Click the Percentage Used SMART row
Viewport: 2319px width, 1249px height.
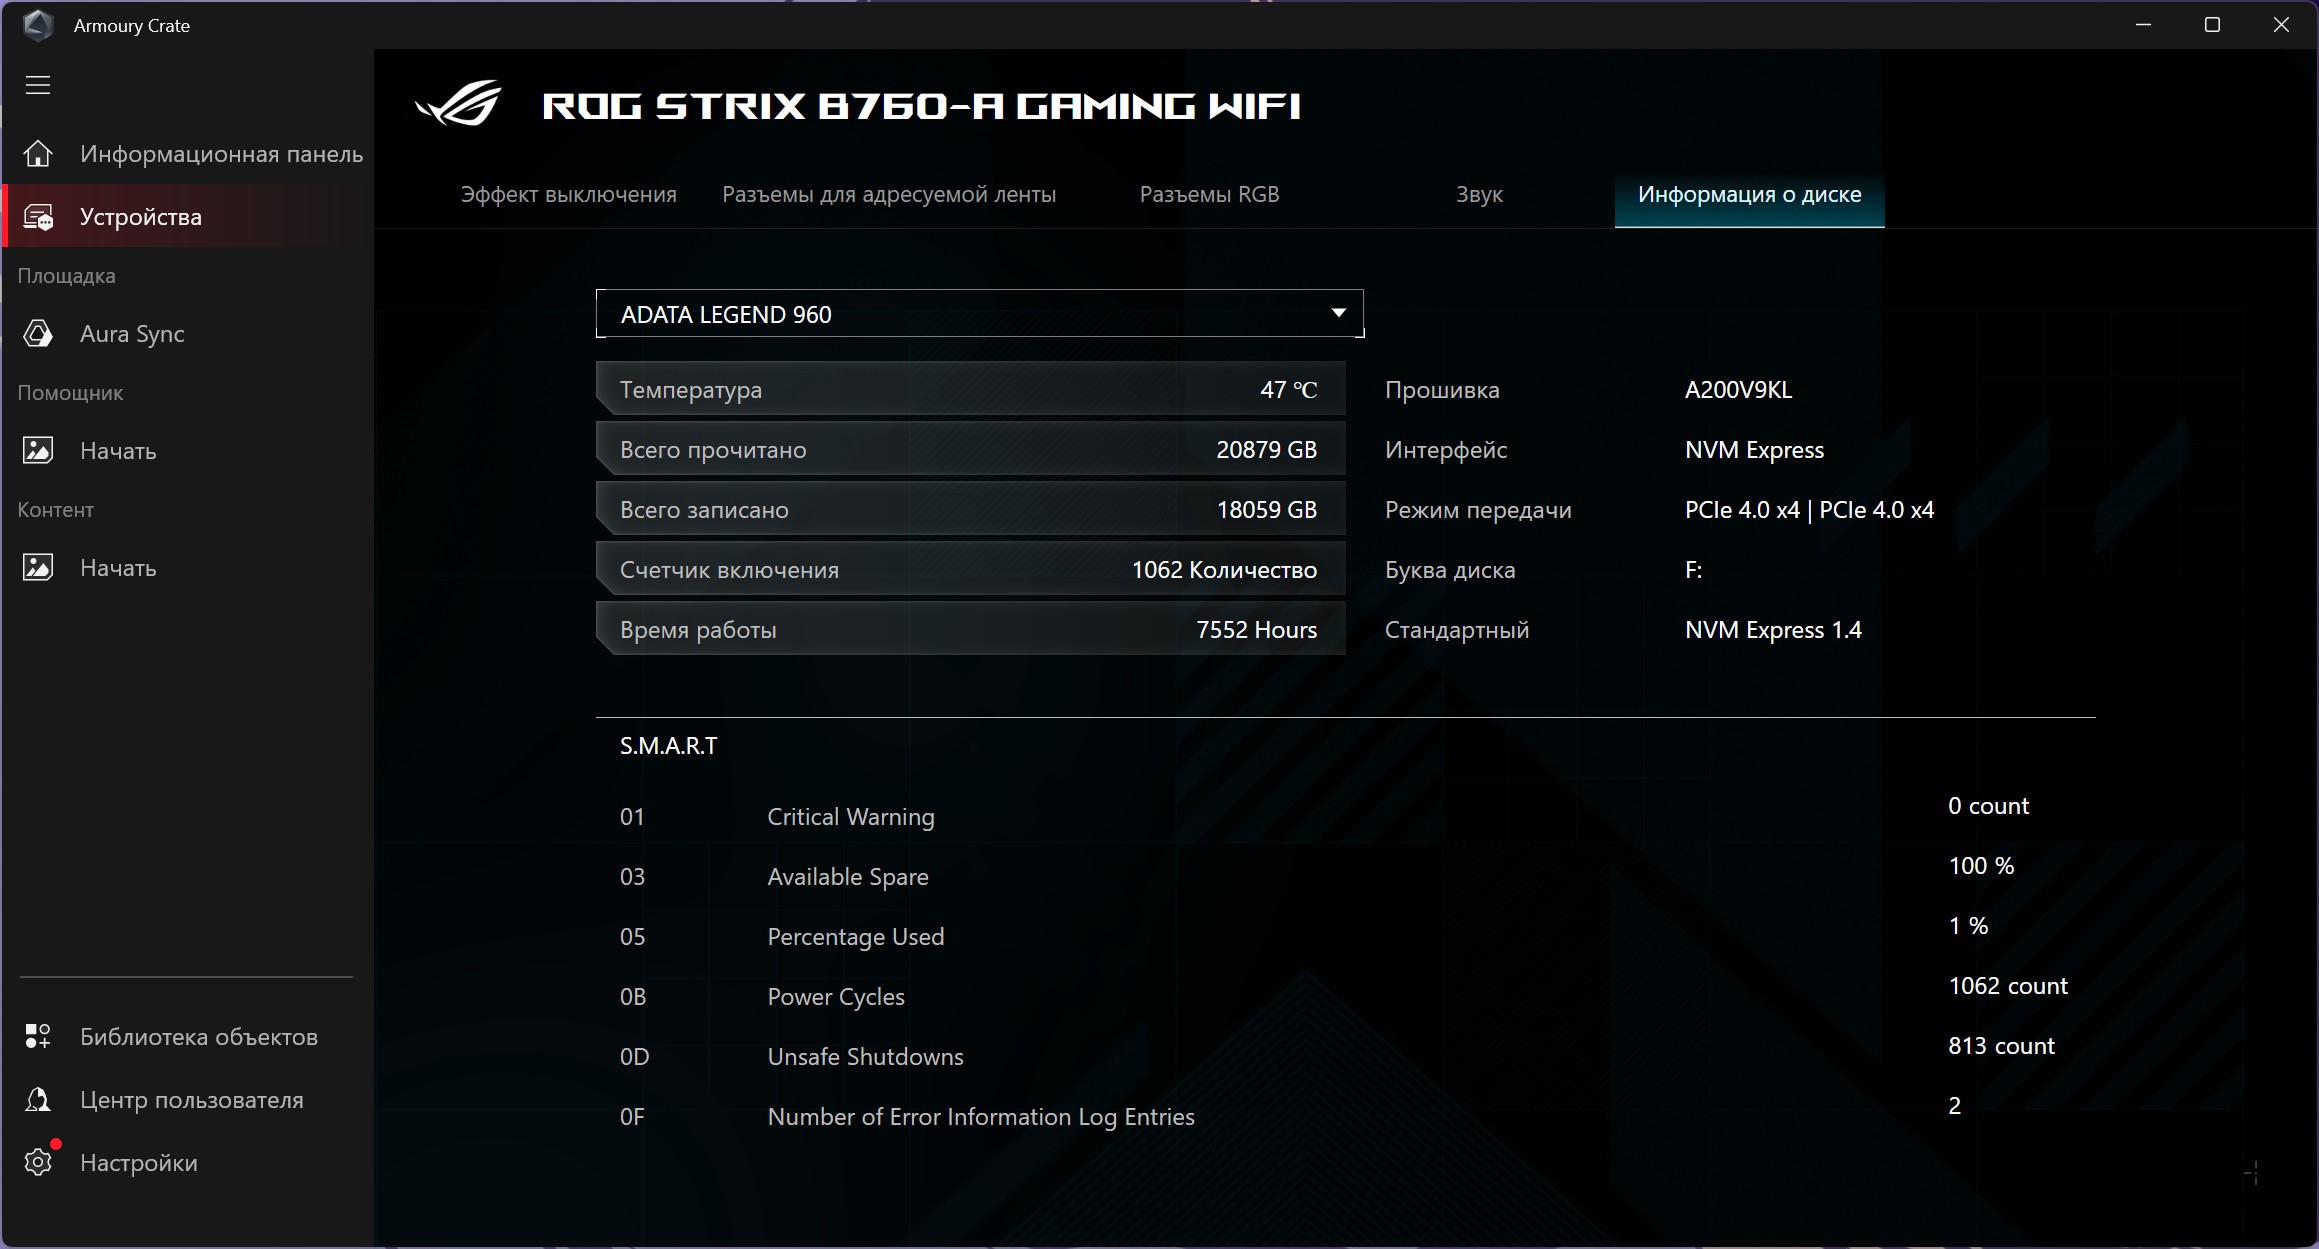pos(1345,936)
